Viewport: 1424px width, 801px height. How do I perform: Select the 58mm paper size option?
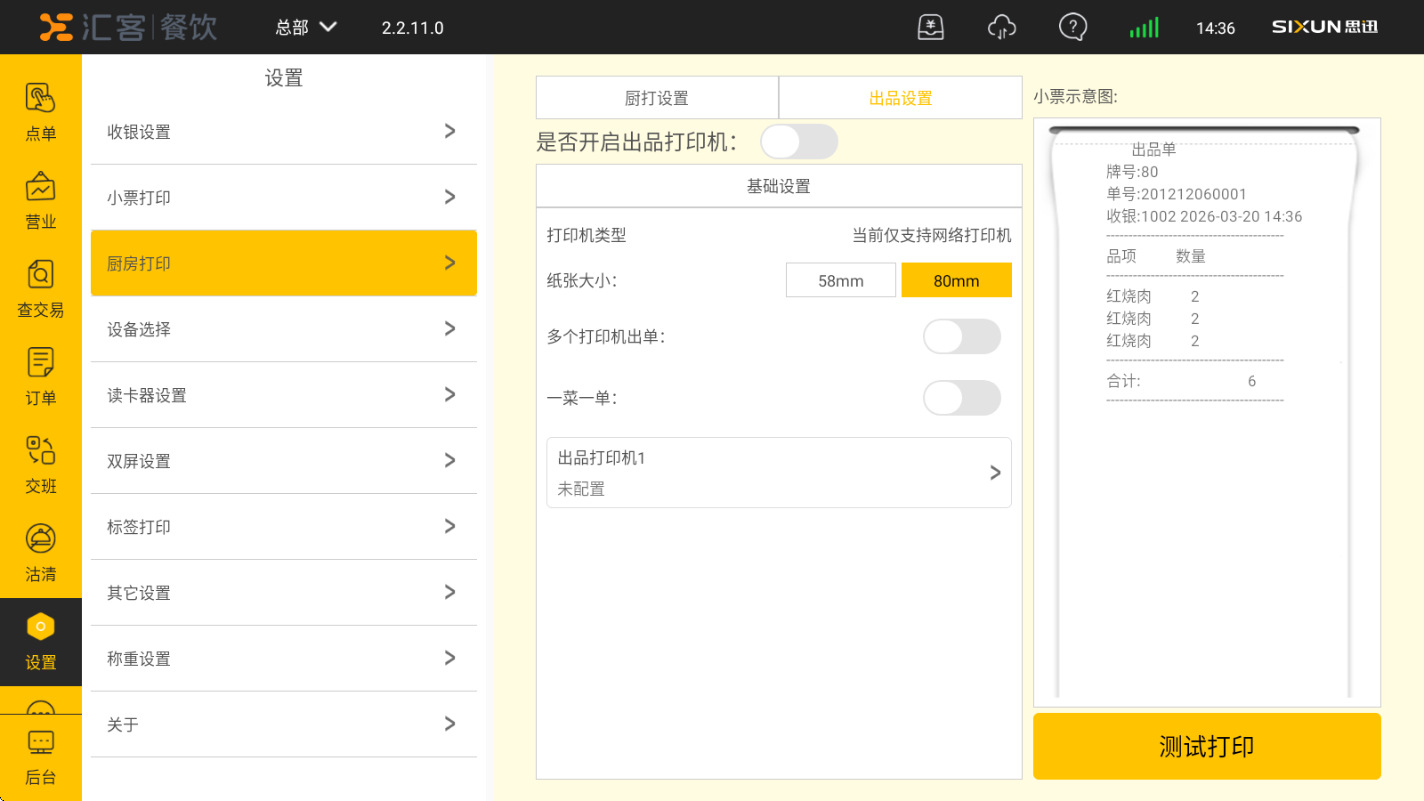pyautogui.click(x=840, y=281)
